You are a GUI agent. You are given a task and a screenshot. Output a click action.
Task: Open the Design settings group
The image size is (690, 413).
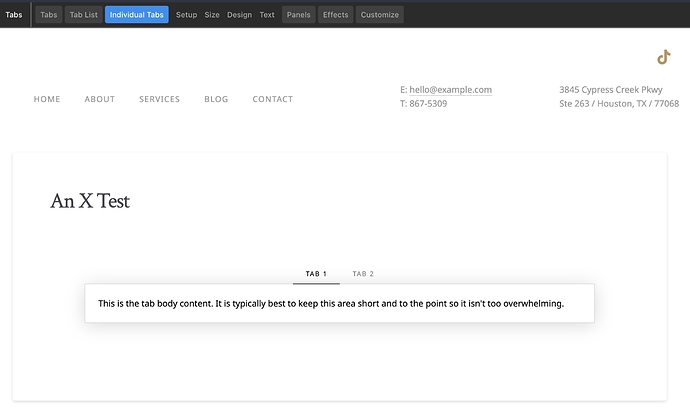click(x=239, y=15)
